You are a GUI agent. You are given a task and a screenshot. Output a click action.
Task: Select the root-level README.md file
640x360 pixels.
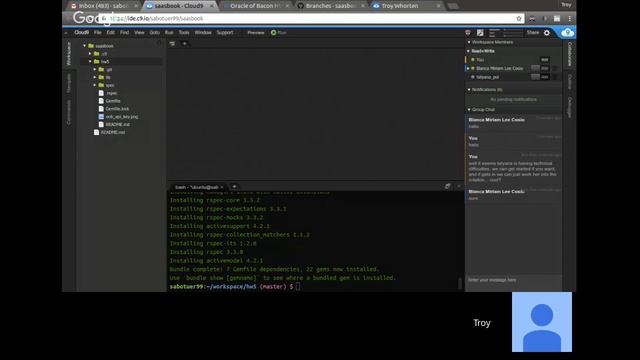coord(113,132)
